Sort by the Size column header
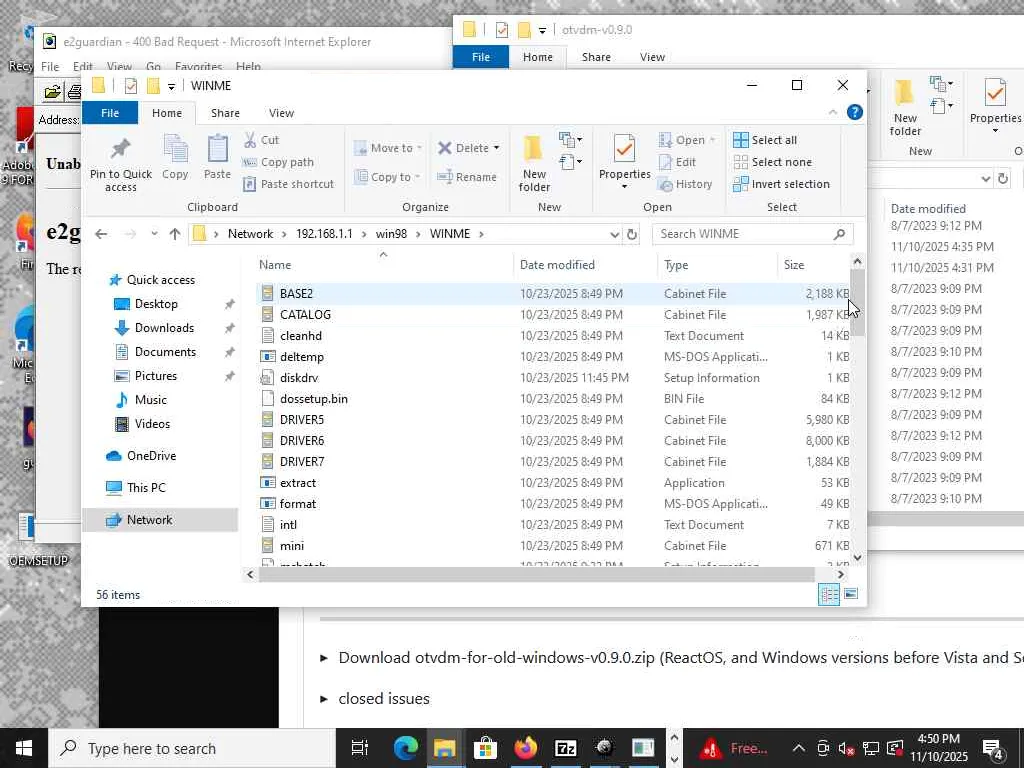The width and height of the screenshot is (1024, 768). pos(813,264)
